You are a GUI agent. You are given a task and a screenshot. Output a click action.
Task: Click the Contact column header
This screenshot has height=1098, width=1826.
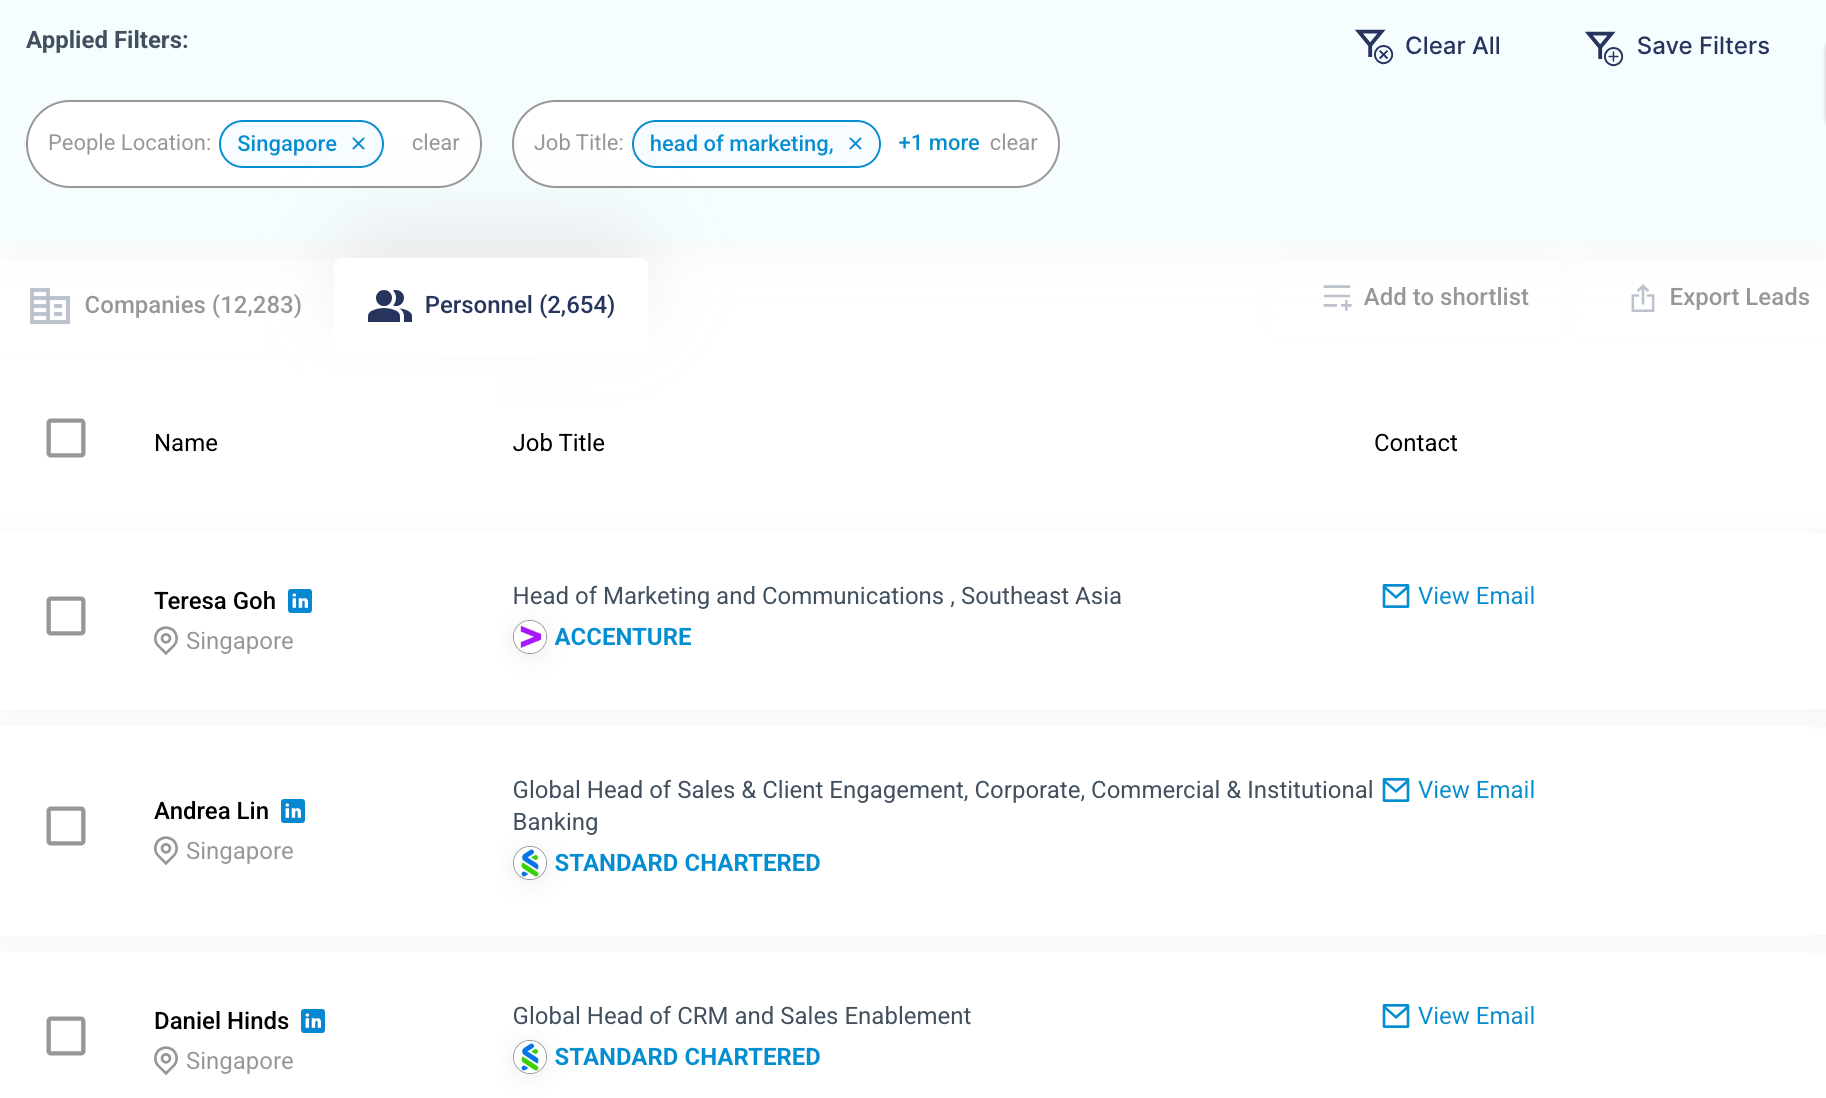pyautogui.click(x=1415, y=443)
